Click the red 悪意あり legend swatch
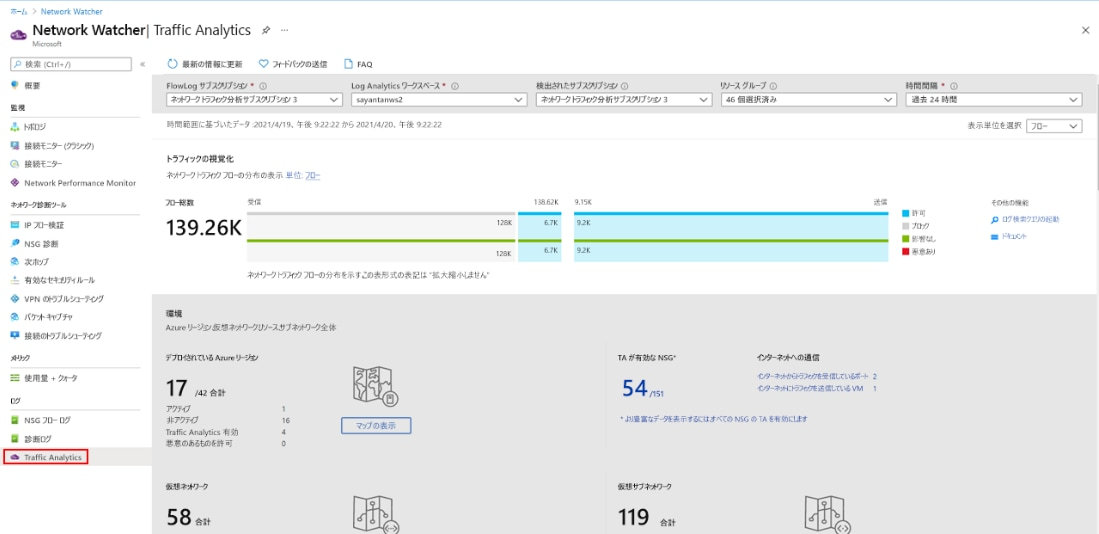 coord(906,251)
